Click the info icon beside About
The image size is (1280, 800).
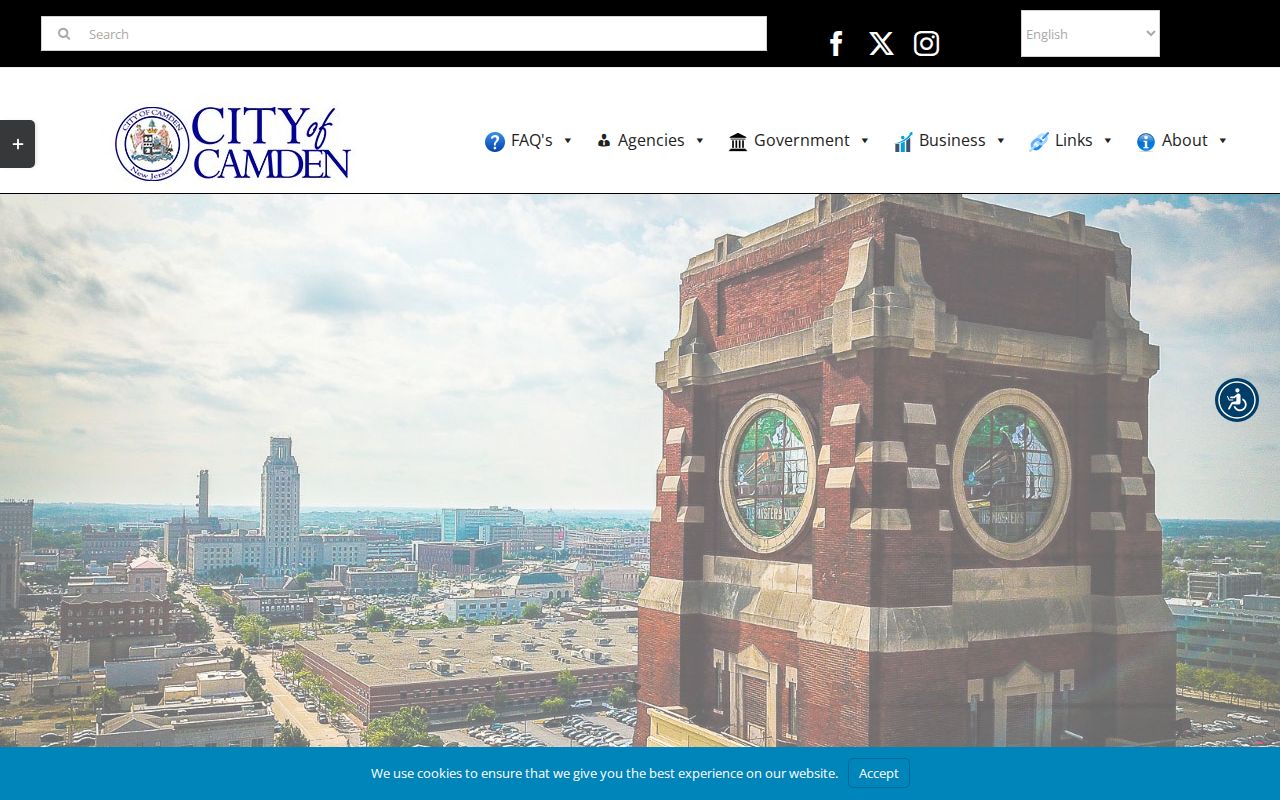[1146, 142]
